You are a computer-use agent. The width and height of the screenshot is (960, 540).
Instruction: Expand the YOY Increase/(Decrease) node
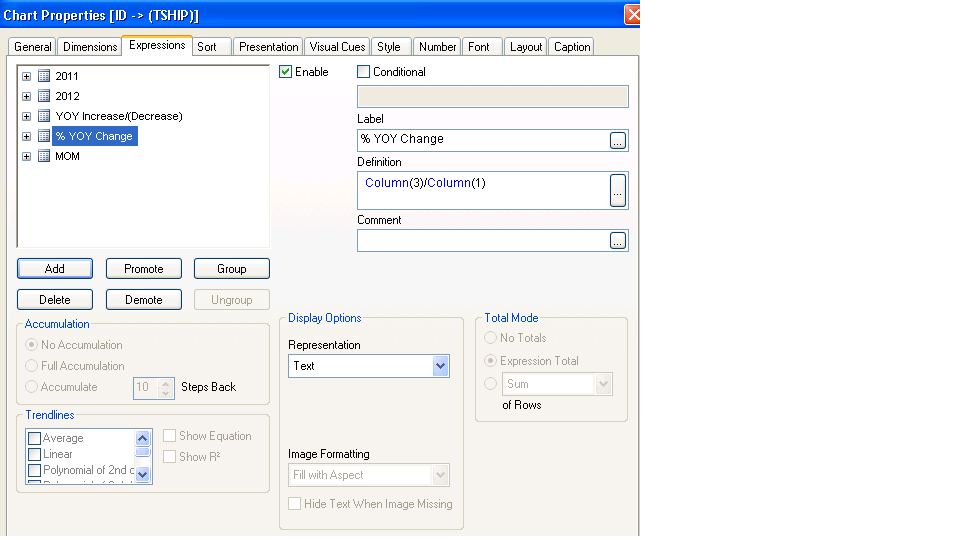coord(26,116)
